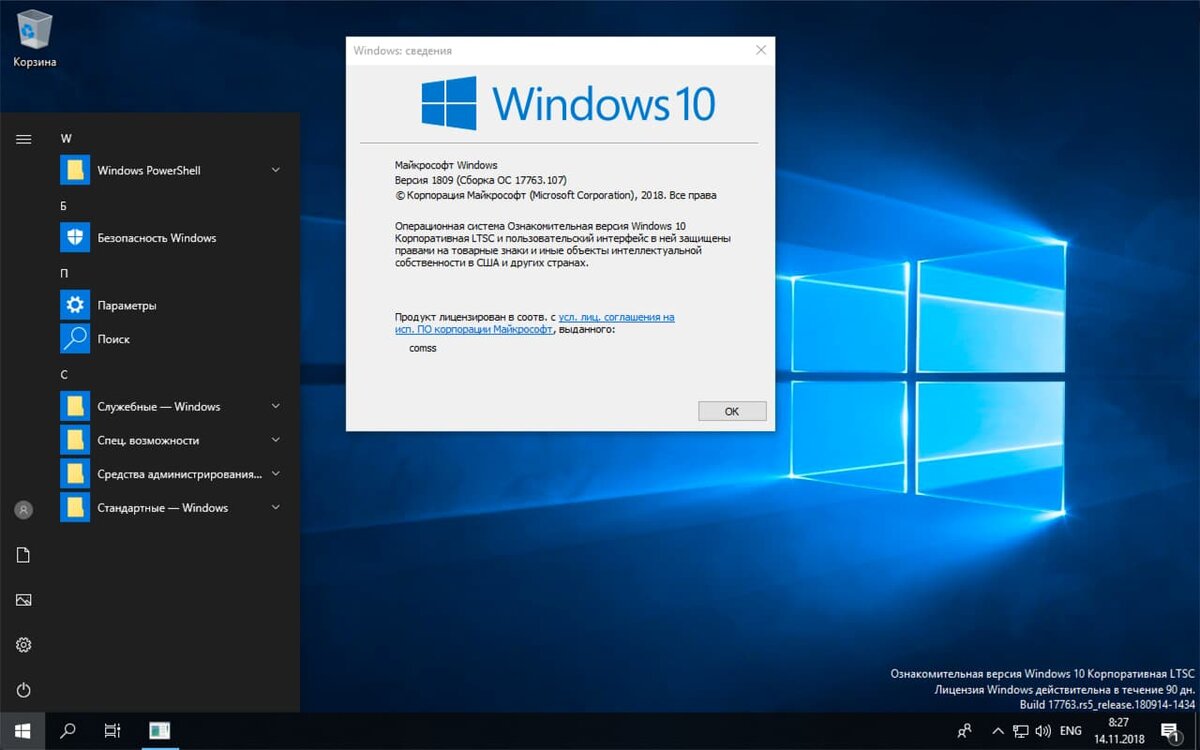Open Спец. возможности folder icon
Viewport: 1200px width, 750px height.
click(75, 440)
